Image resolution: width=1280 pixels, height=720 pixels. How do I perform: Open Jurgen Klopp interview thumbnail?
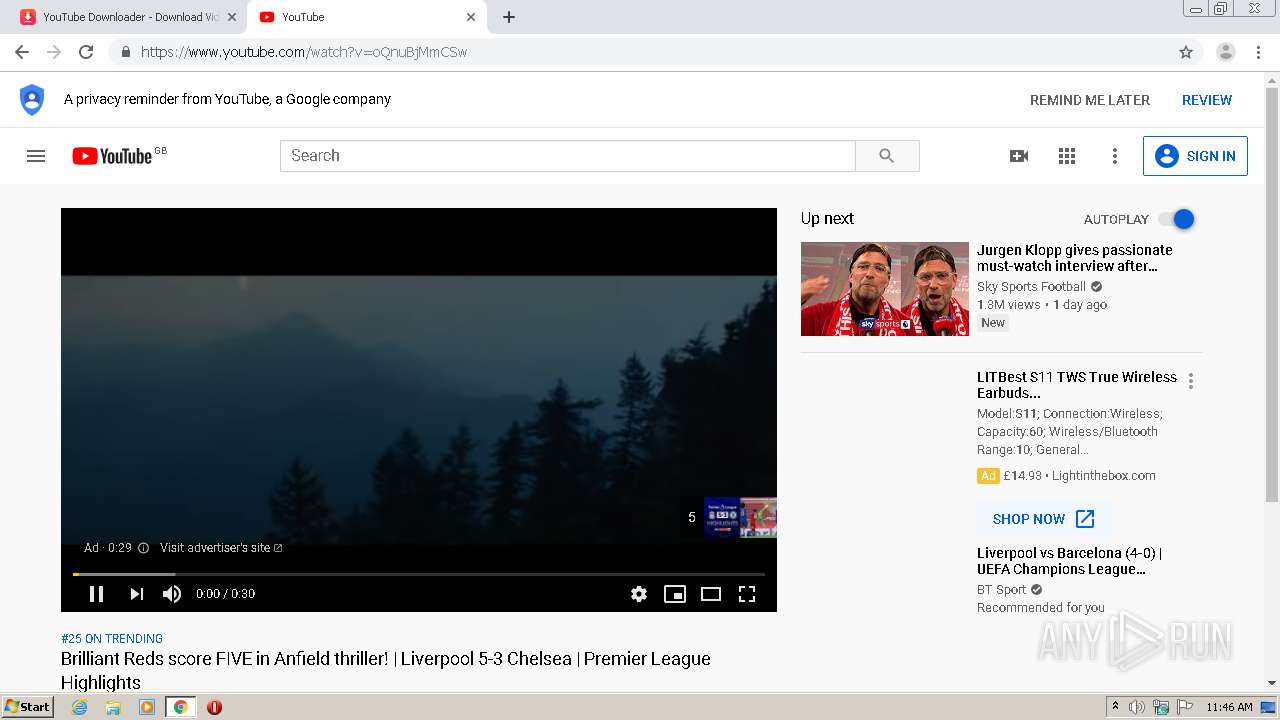coord(885,289)
